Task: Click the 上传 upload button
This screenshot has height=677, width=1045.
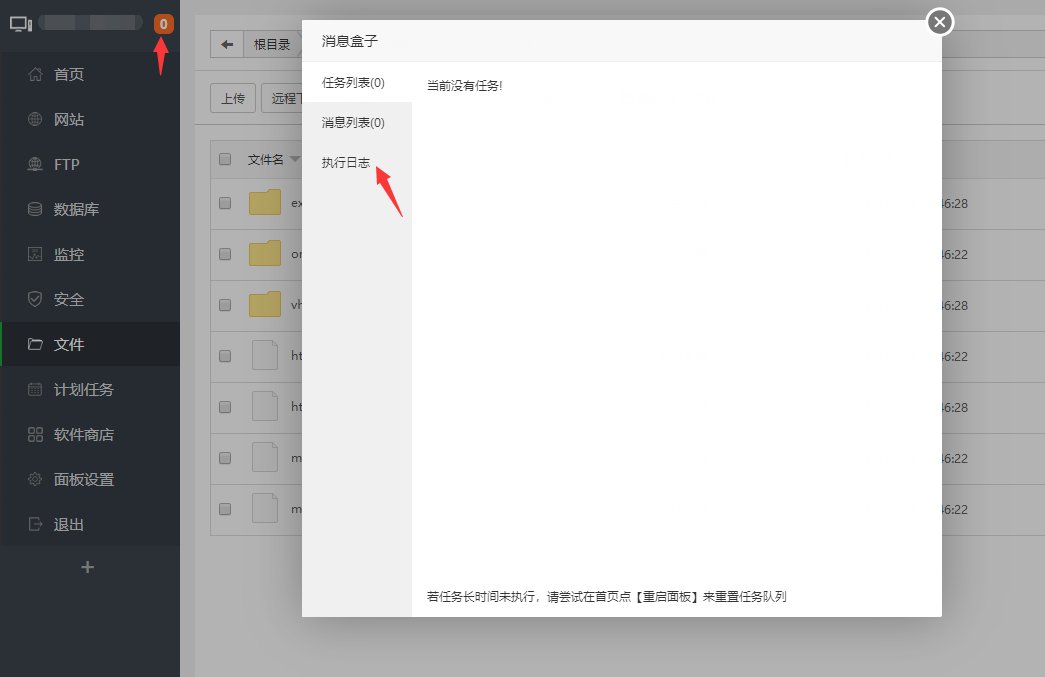Action: [x=232, y=98]
